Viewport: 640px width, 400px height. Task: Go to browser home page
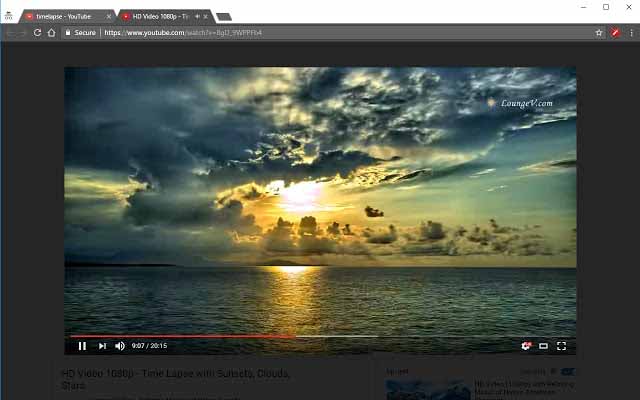click(51, 32)
